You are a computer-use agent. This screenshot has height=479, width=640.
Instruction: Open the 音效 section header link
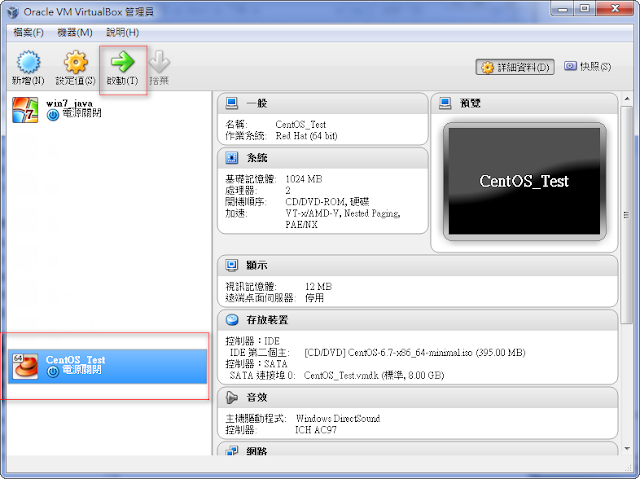[257, 398]
